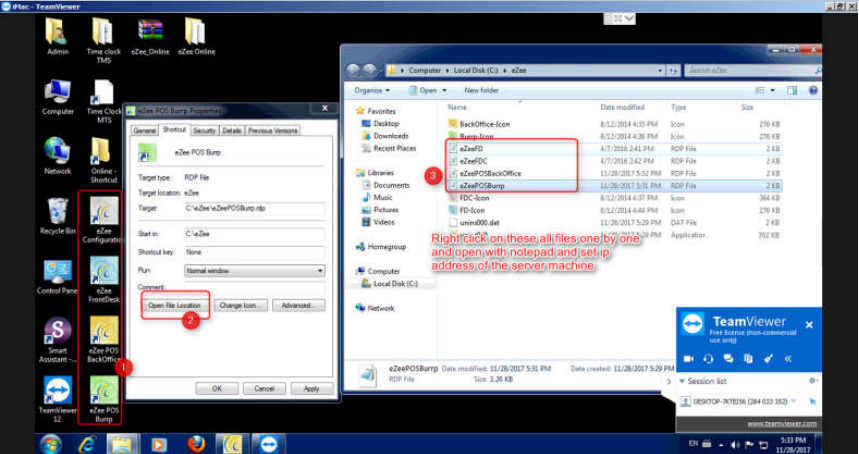The height and width of the screenshot is (454, 859).
Task: Click the headset audio icon in TeamViewer panel
Action: click(708, 359)
